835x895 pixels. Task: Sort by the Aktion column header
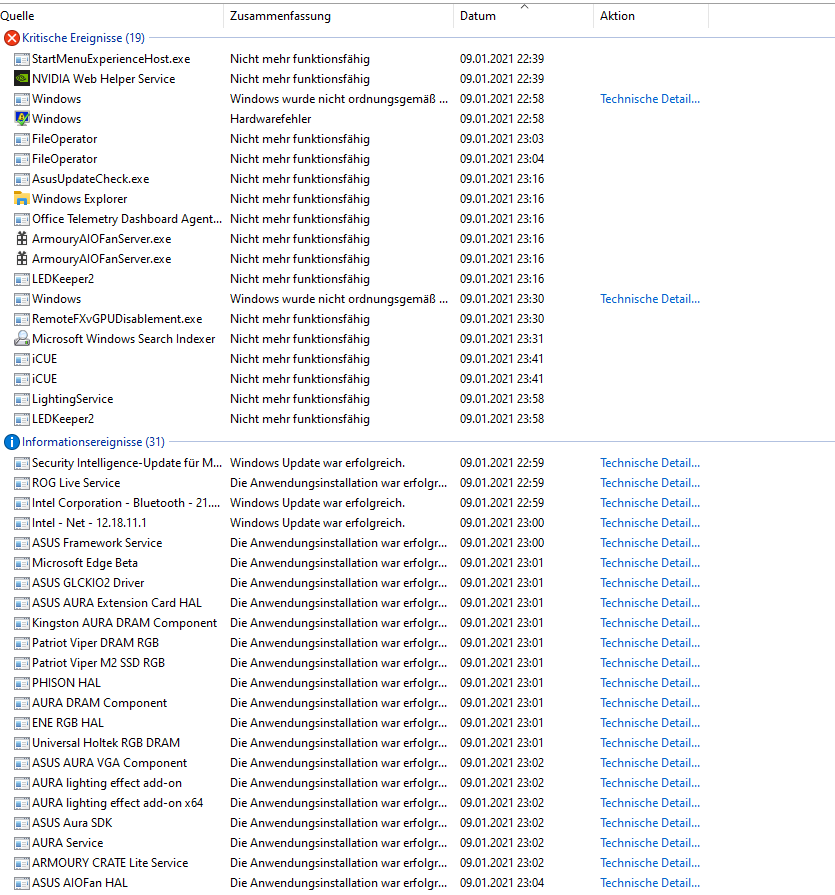point(651,16)
